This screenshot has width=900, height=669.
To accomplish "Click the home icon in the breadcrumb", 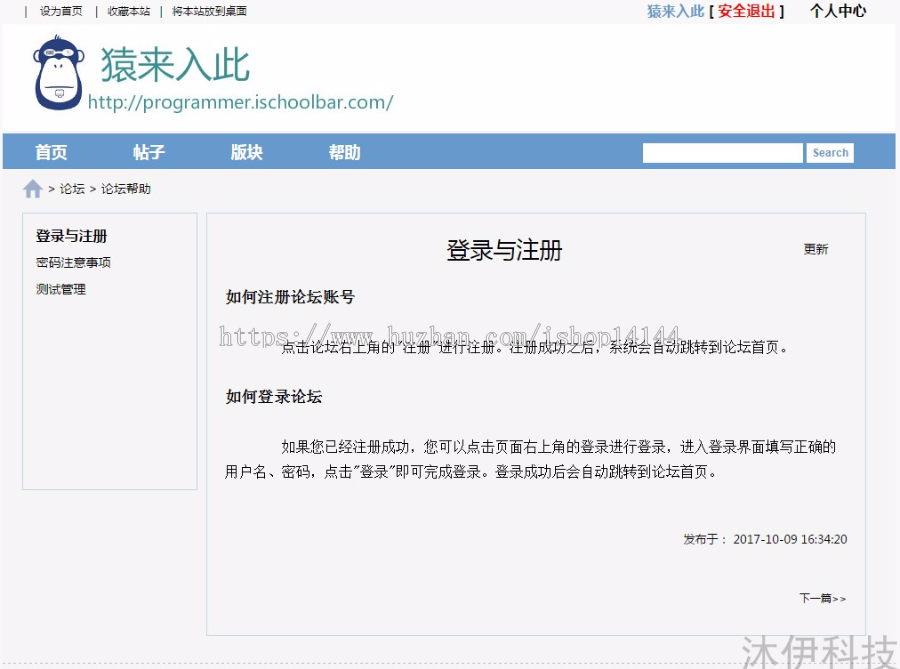I will 31,188.
